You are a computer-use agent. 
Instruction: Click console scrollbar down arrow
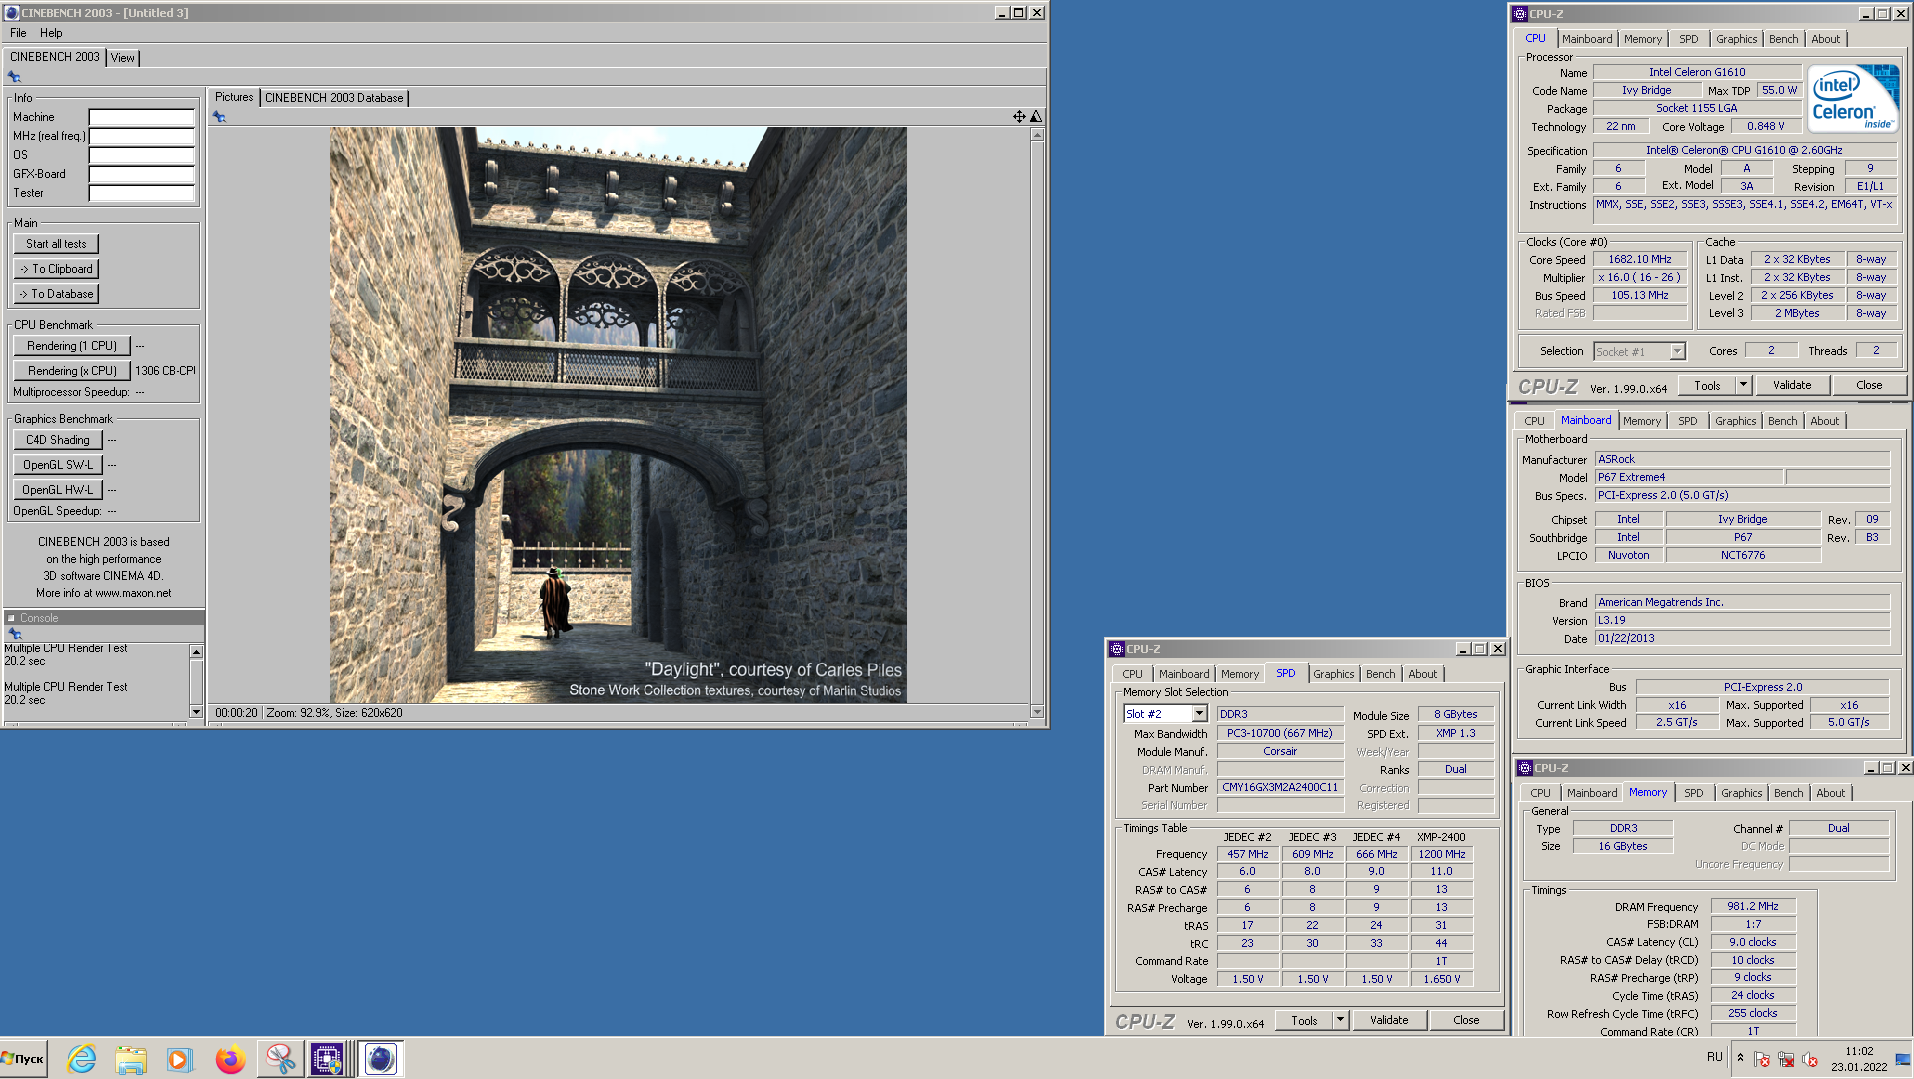(x=196, y=712)
